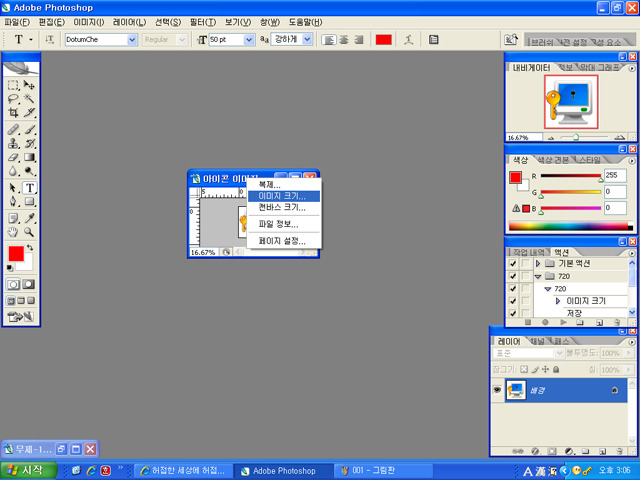Select the Rectangular Marquee tool
The image size is (640, 480).
tap(13, 85)
